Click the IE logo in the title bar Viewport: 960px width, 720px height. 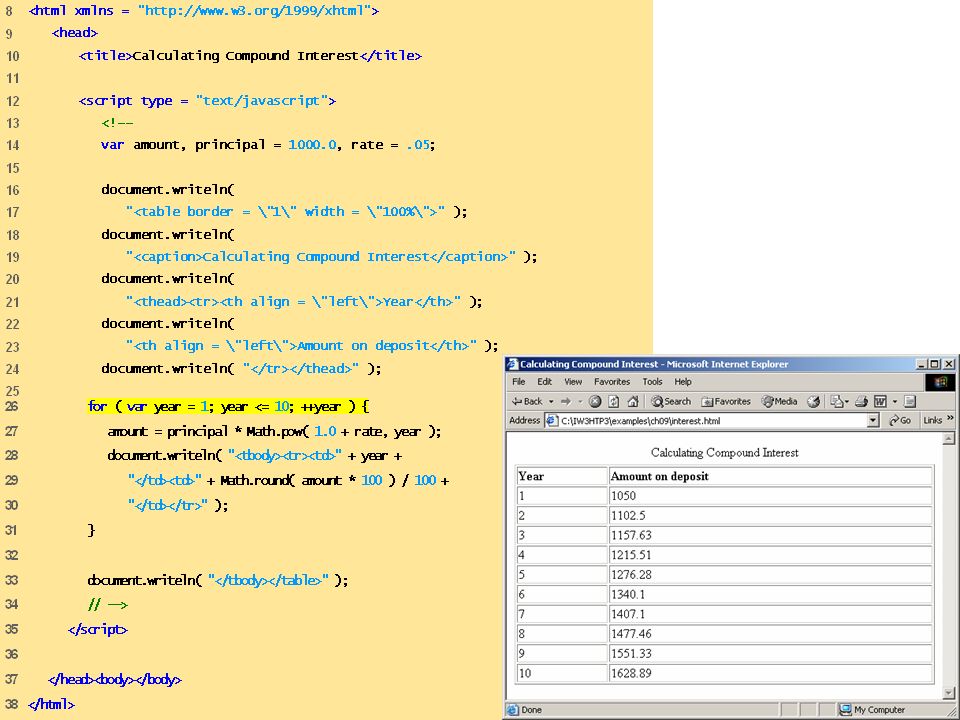point(512,364)
